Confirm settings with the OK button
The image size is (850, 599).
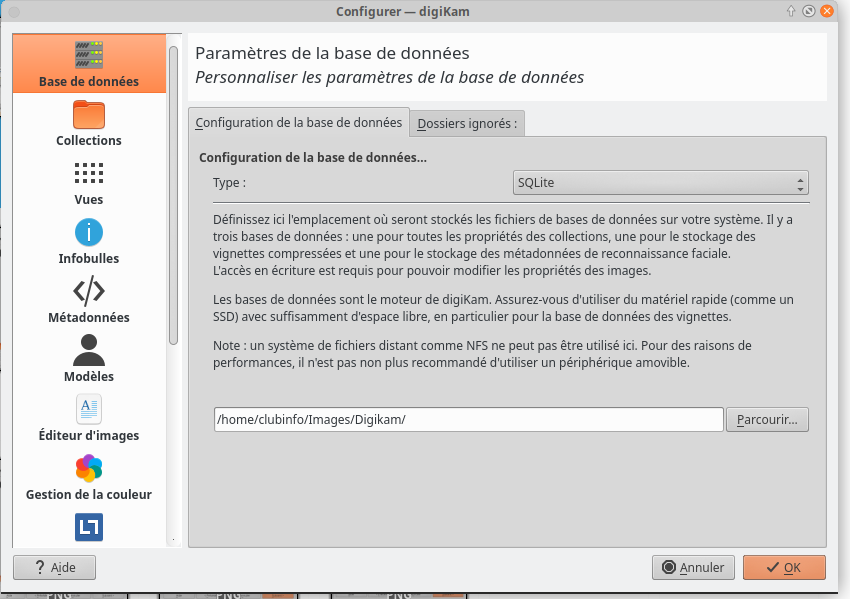tap(784, 568)
